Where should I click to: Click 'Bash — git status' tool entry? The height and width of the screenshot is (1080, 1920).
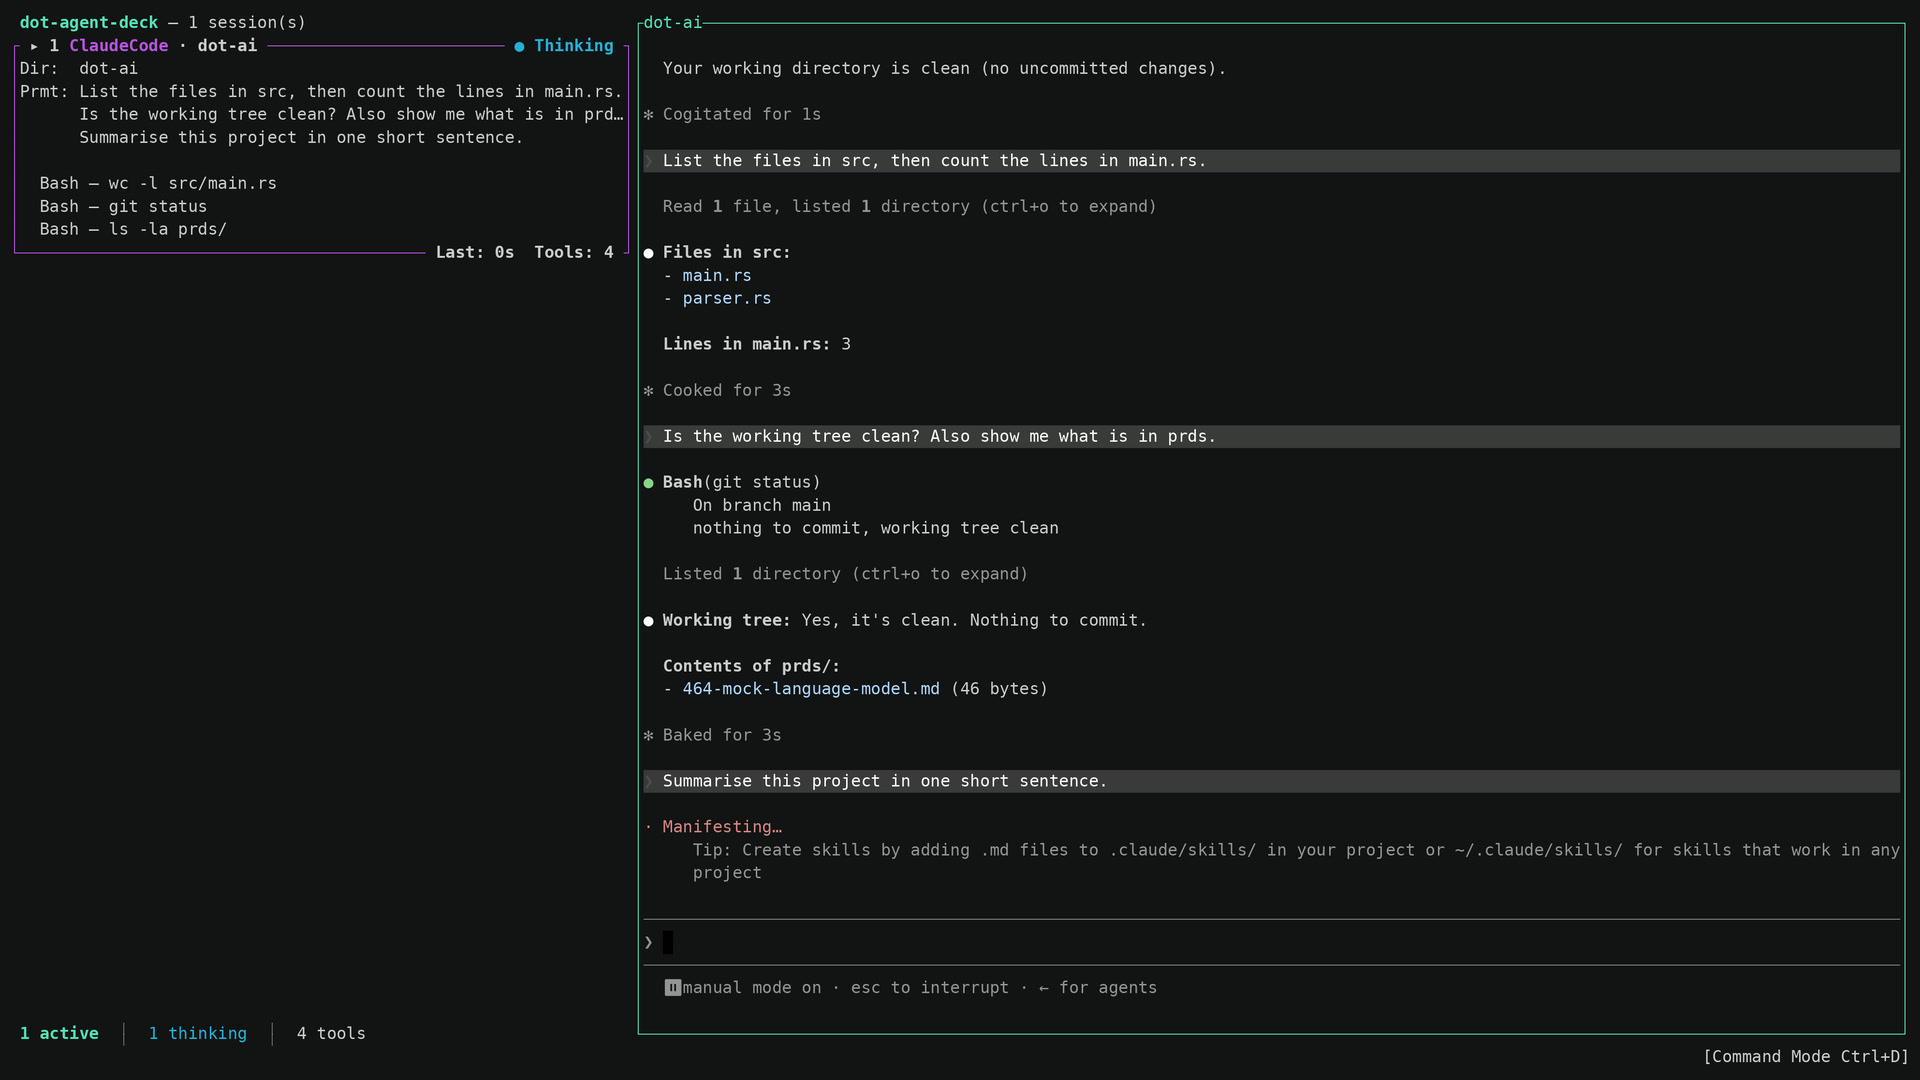click(123, 207)
